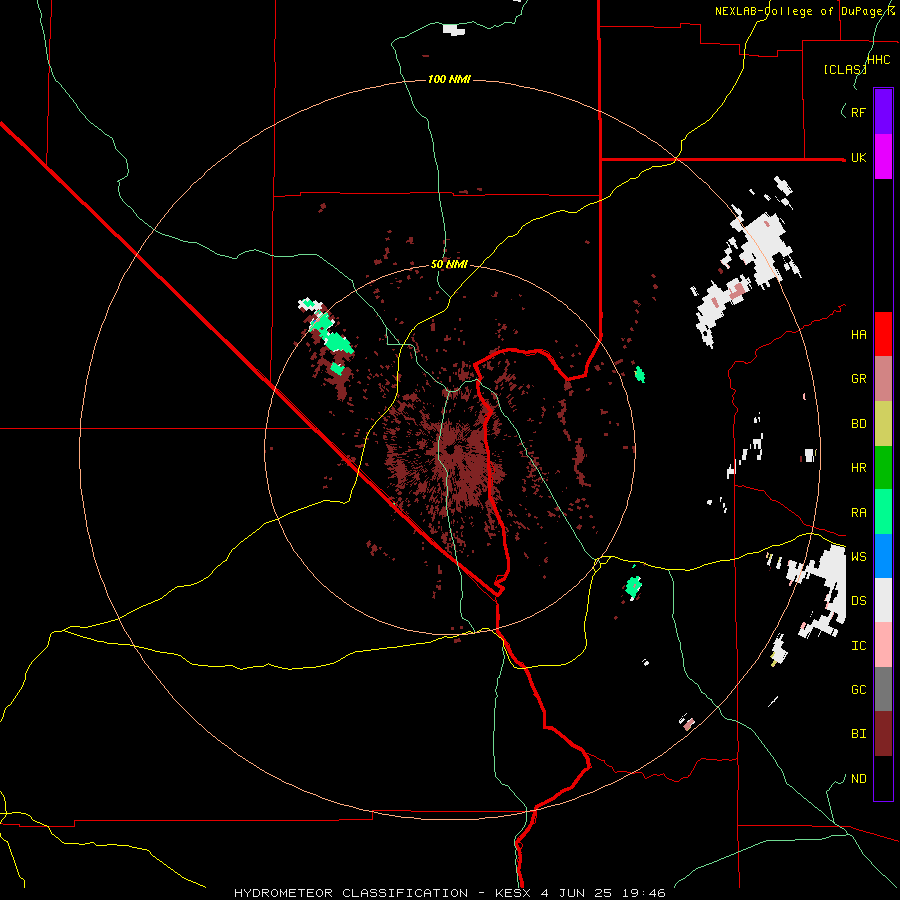Choose the mint green RA legend swatch

[x=883, y=512]
